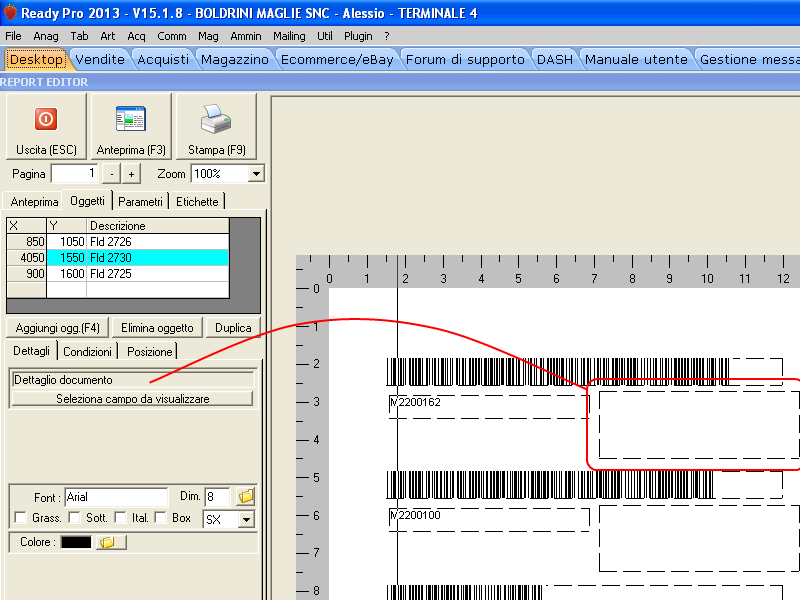Switch to the Desktop tab
Viewport: 800px width, 600px height.
coord(36,60)
